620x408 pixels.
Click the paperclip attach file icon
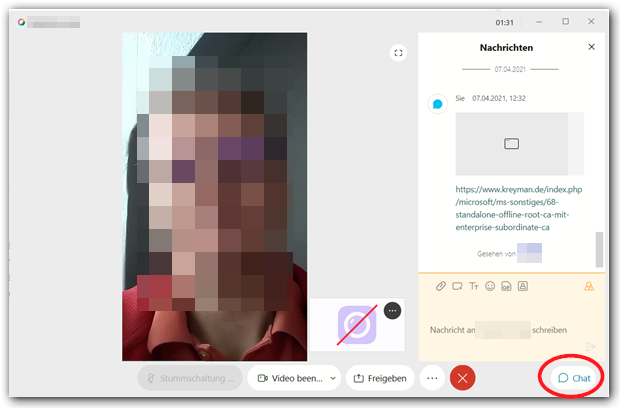[440, 286]
